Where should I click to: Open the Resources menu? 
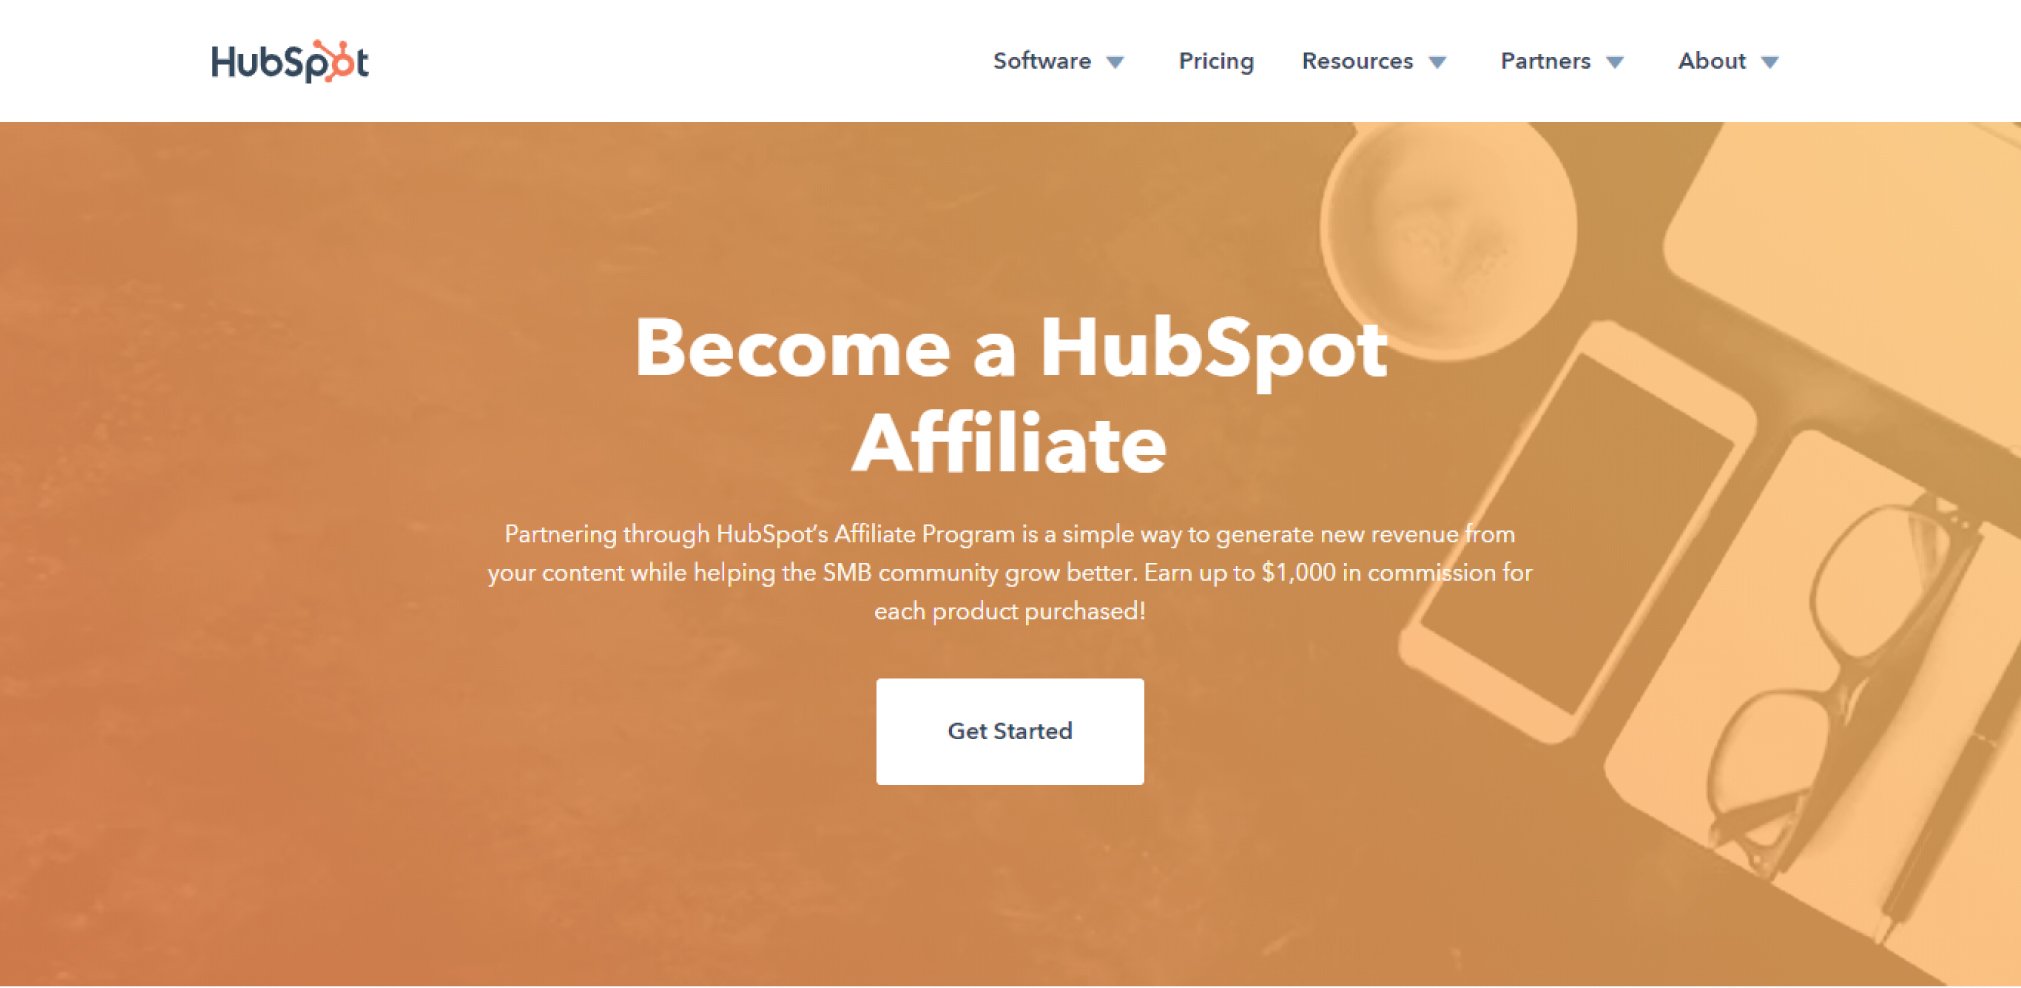pyautogui.click(x=1357, y=61)
